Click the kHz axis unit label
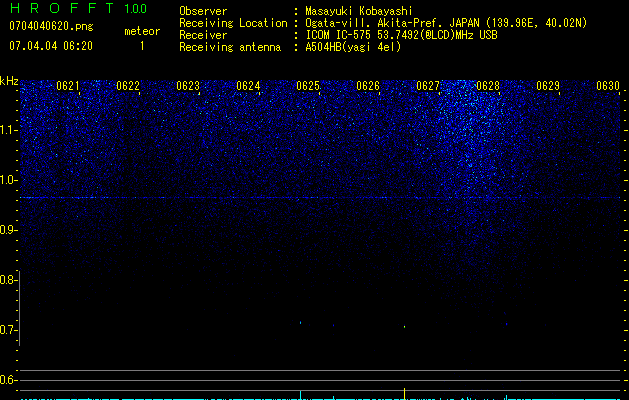Viewport: 629px width, 400px height. [x=9, y=81]
